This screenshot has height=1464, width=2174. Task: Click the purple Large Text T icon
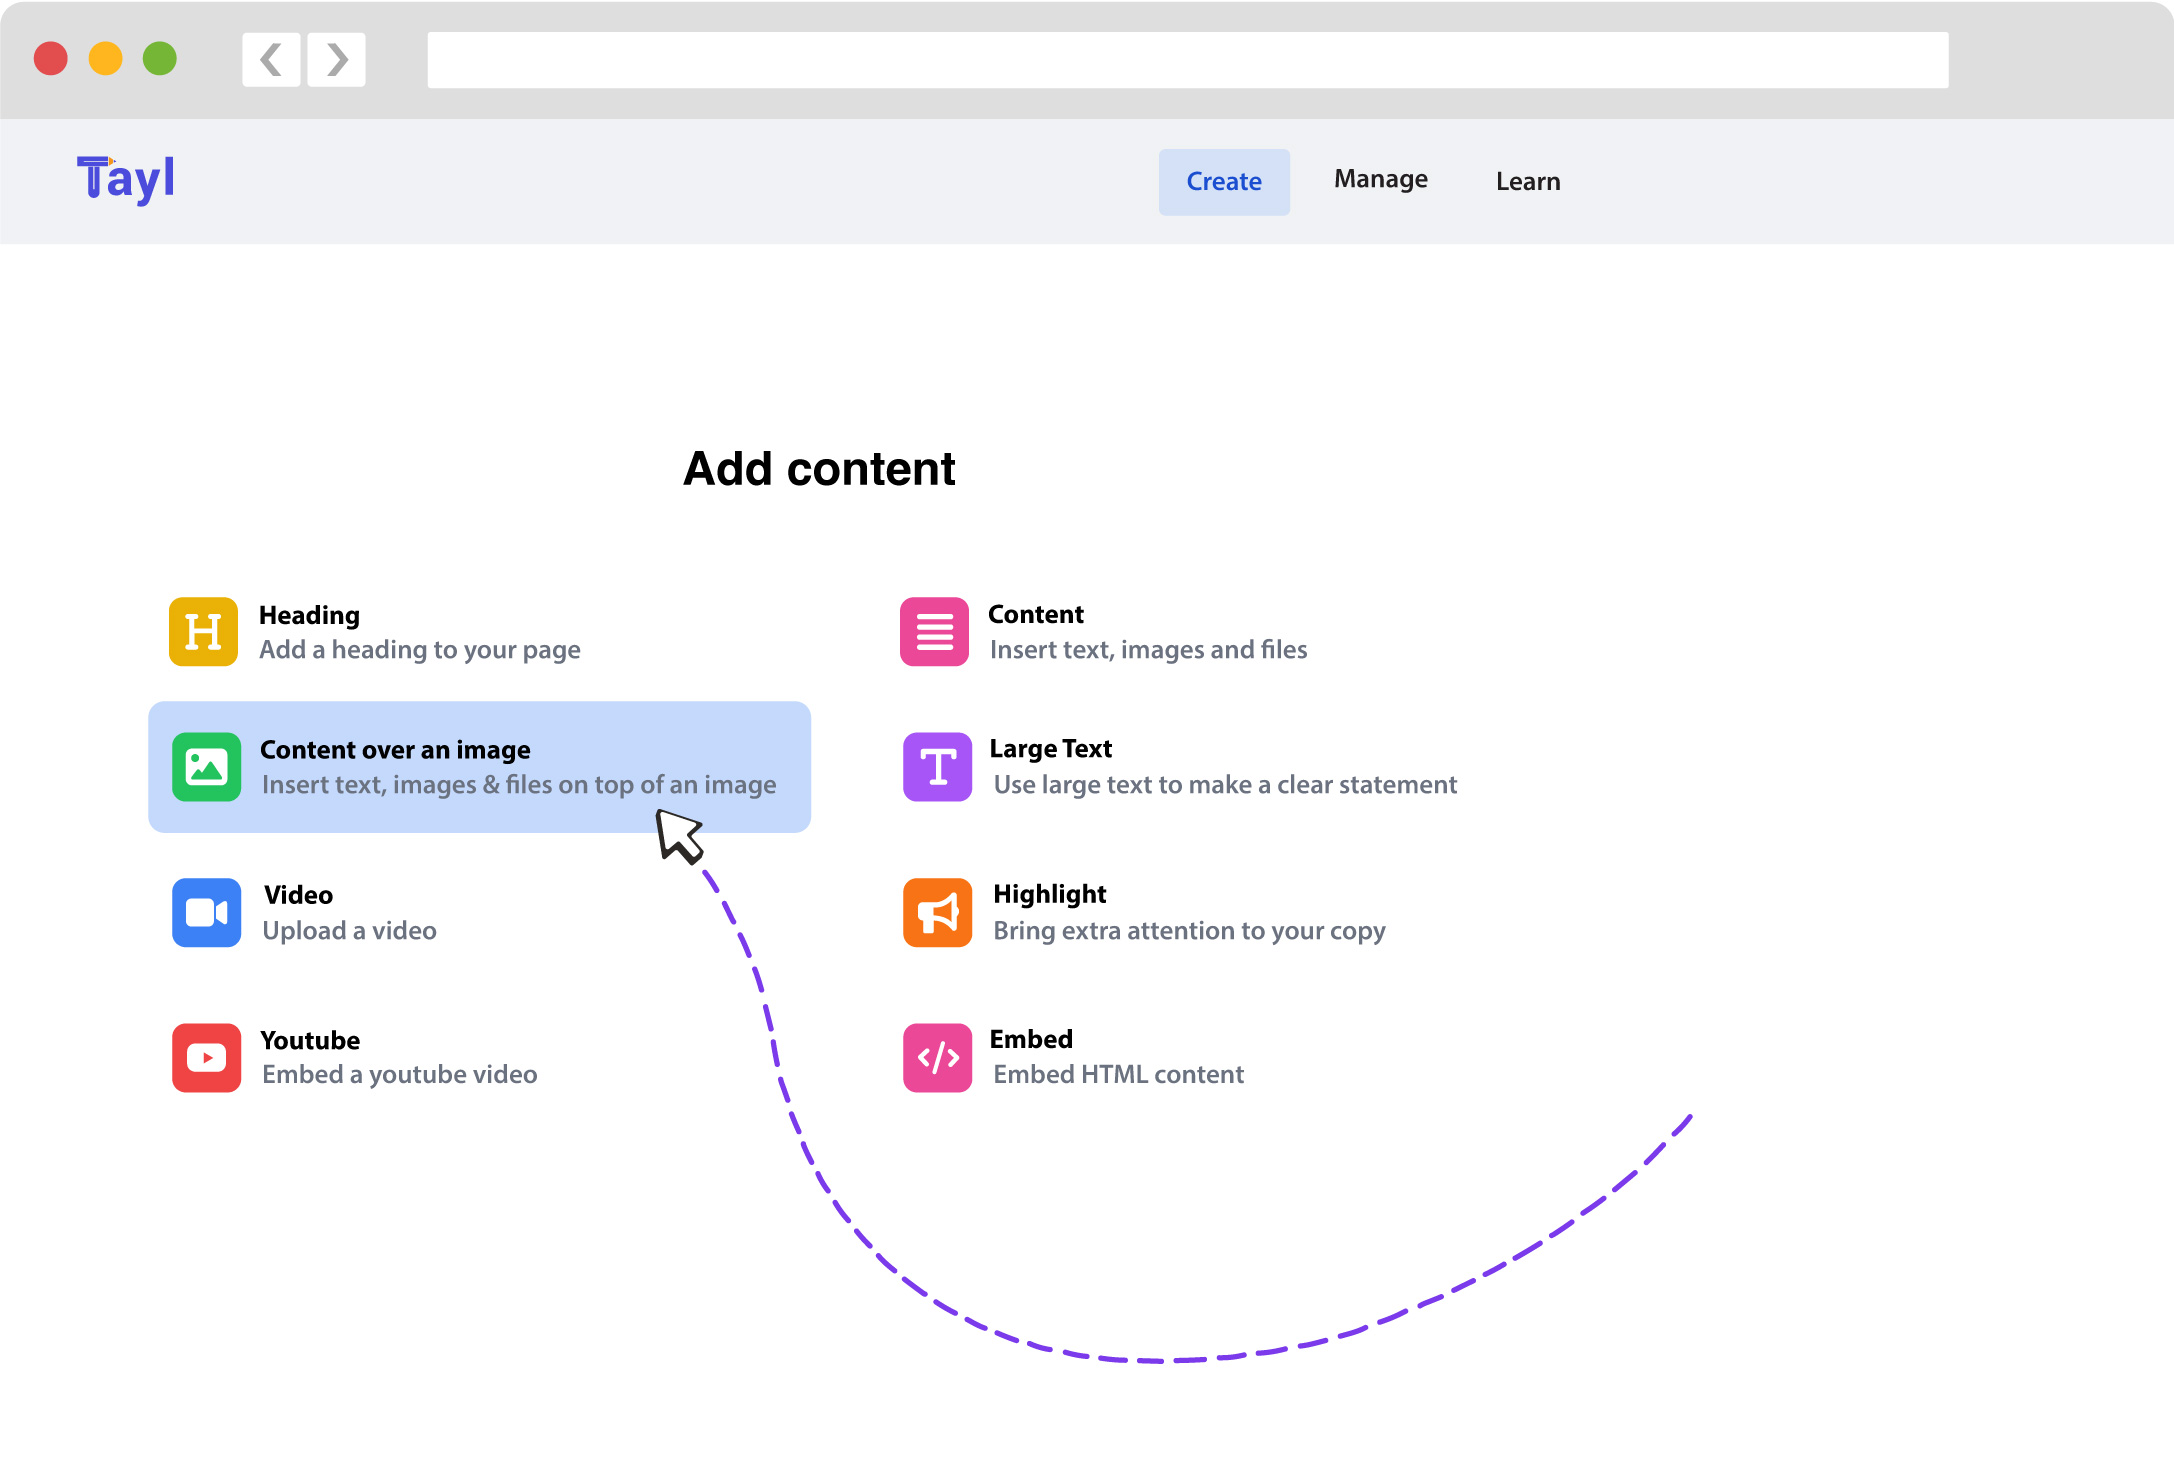click(x=937, y=767)
